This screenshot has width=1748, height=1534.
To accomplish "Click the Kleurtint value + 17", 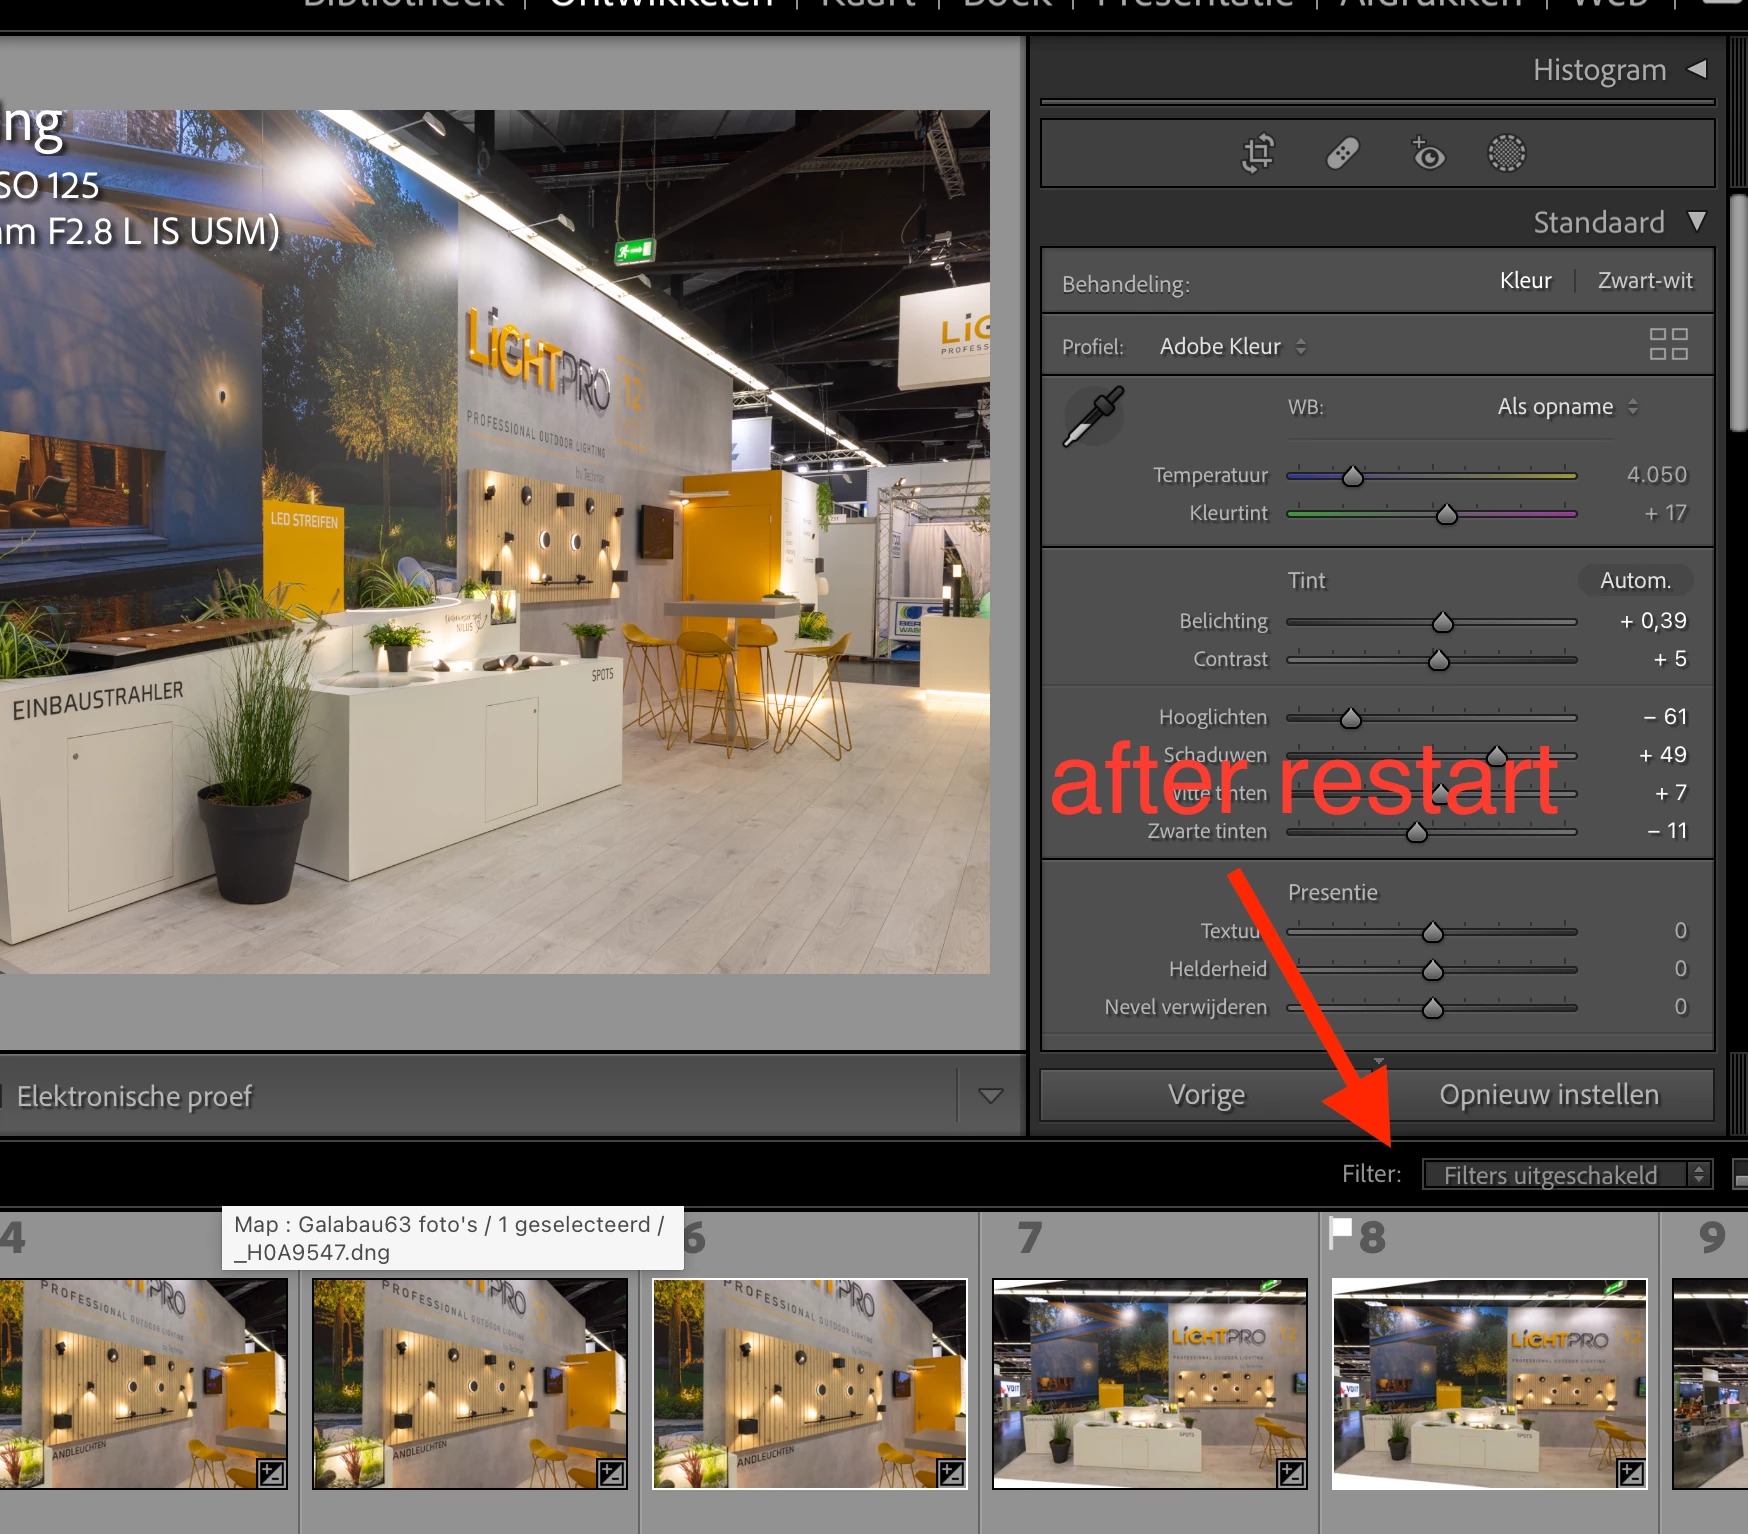I will [1665, 513].
